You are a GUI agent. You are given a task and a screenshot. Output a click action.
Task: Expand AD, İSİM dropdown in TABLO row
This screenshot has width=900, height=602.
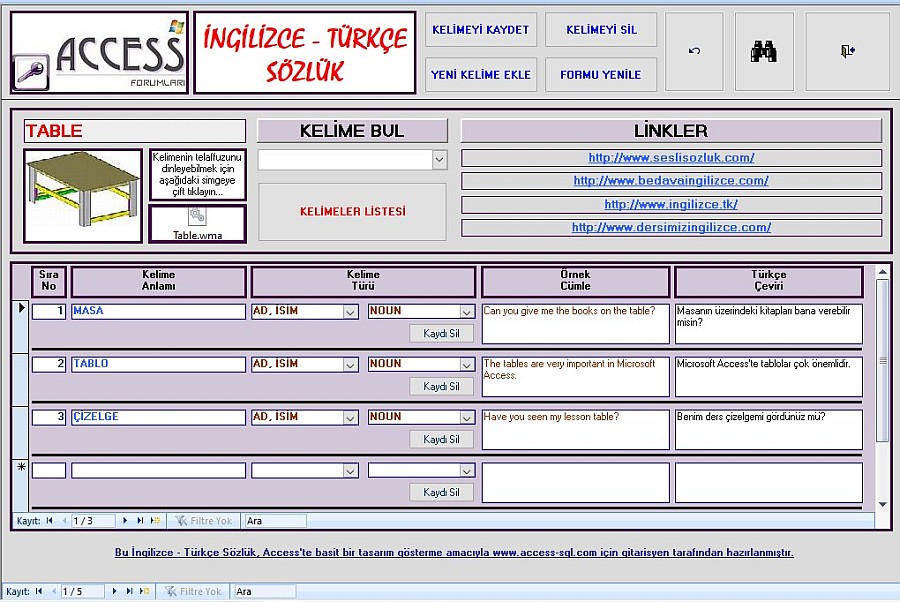click(350, 365)
